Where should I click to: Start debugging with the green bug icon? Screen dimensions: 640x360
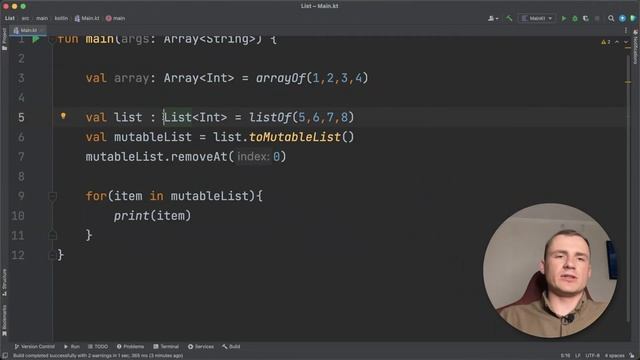point(575,18)
